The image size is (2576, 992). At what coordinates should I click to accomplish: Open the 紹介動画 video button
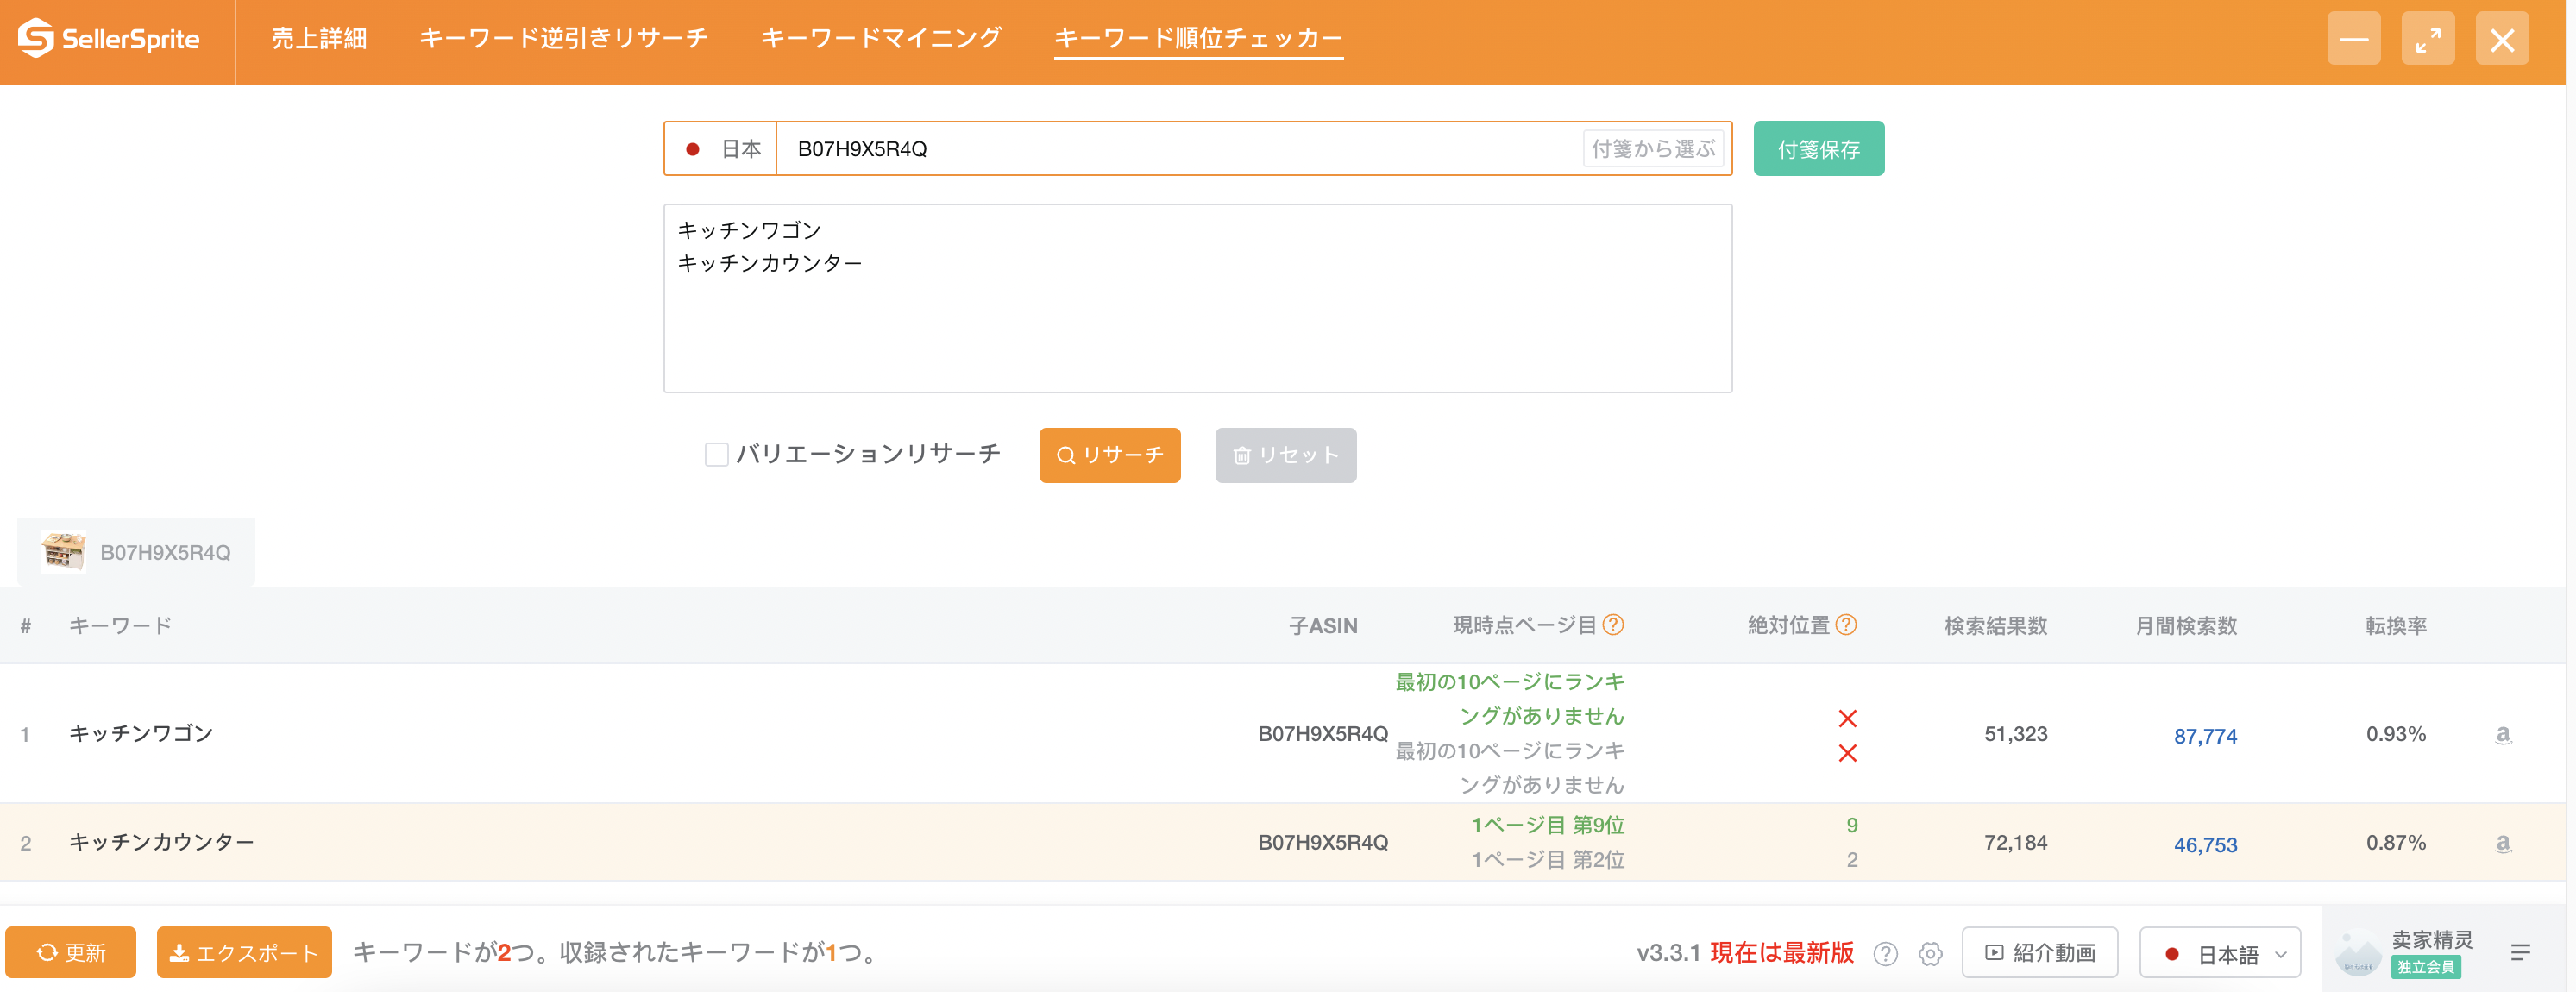[2040, 953]
